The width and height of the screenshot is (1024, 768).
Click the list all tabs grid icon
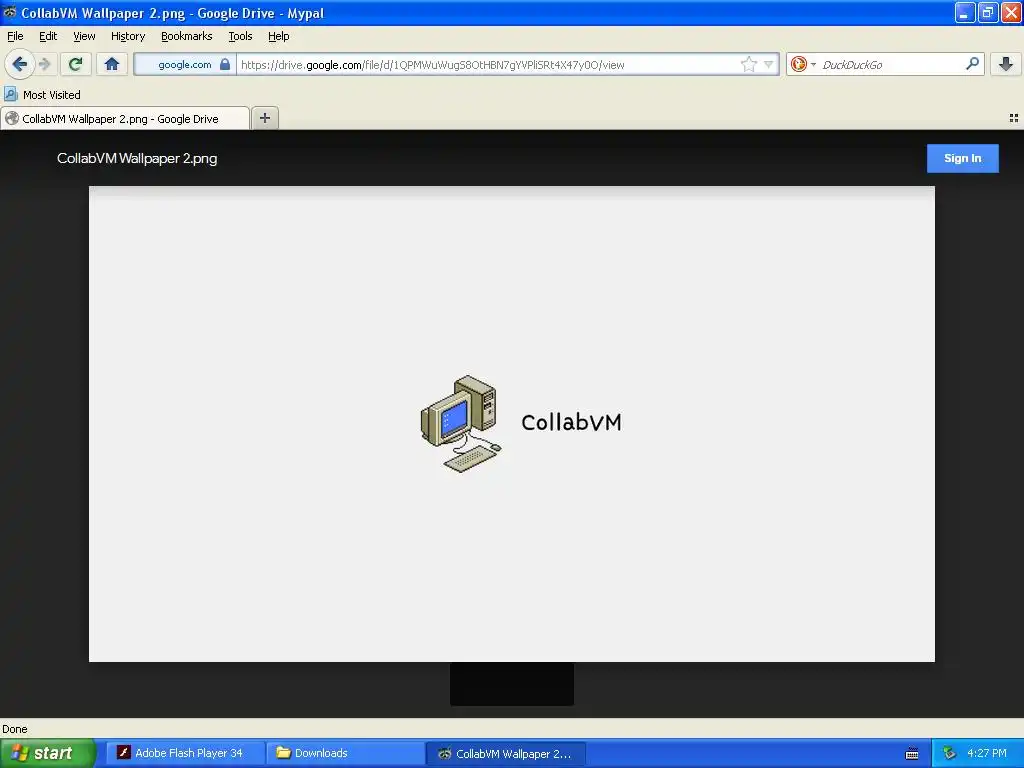coord(1014,118)
